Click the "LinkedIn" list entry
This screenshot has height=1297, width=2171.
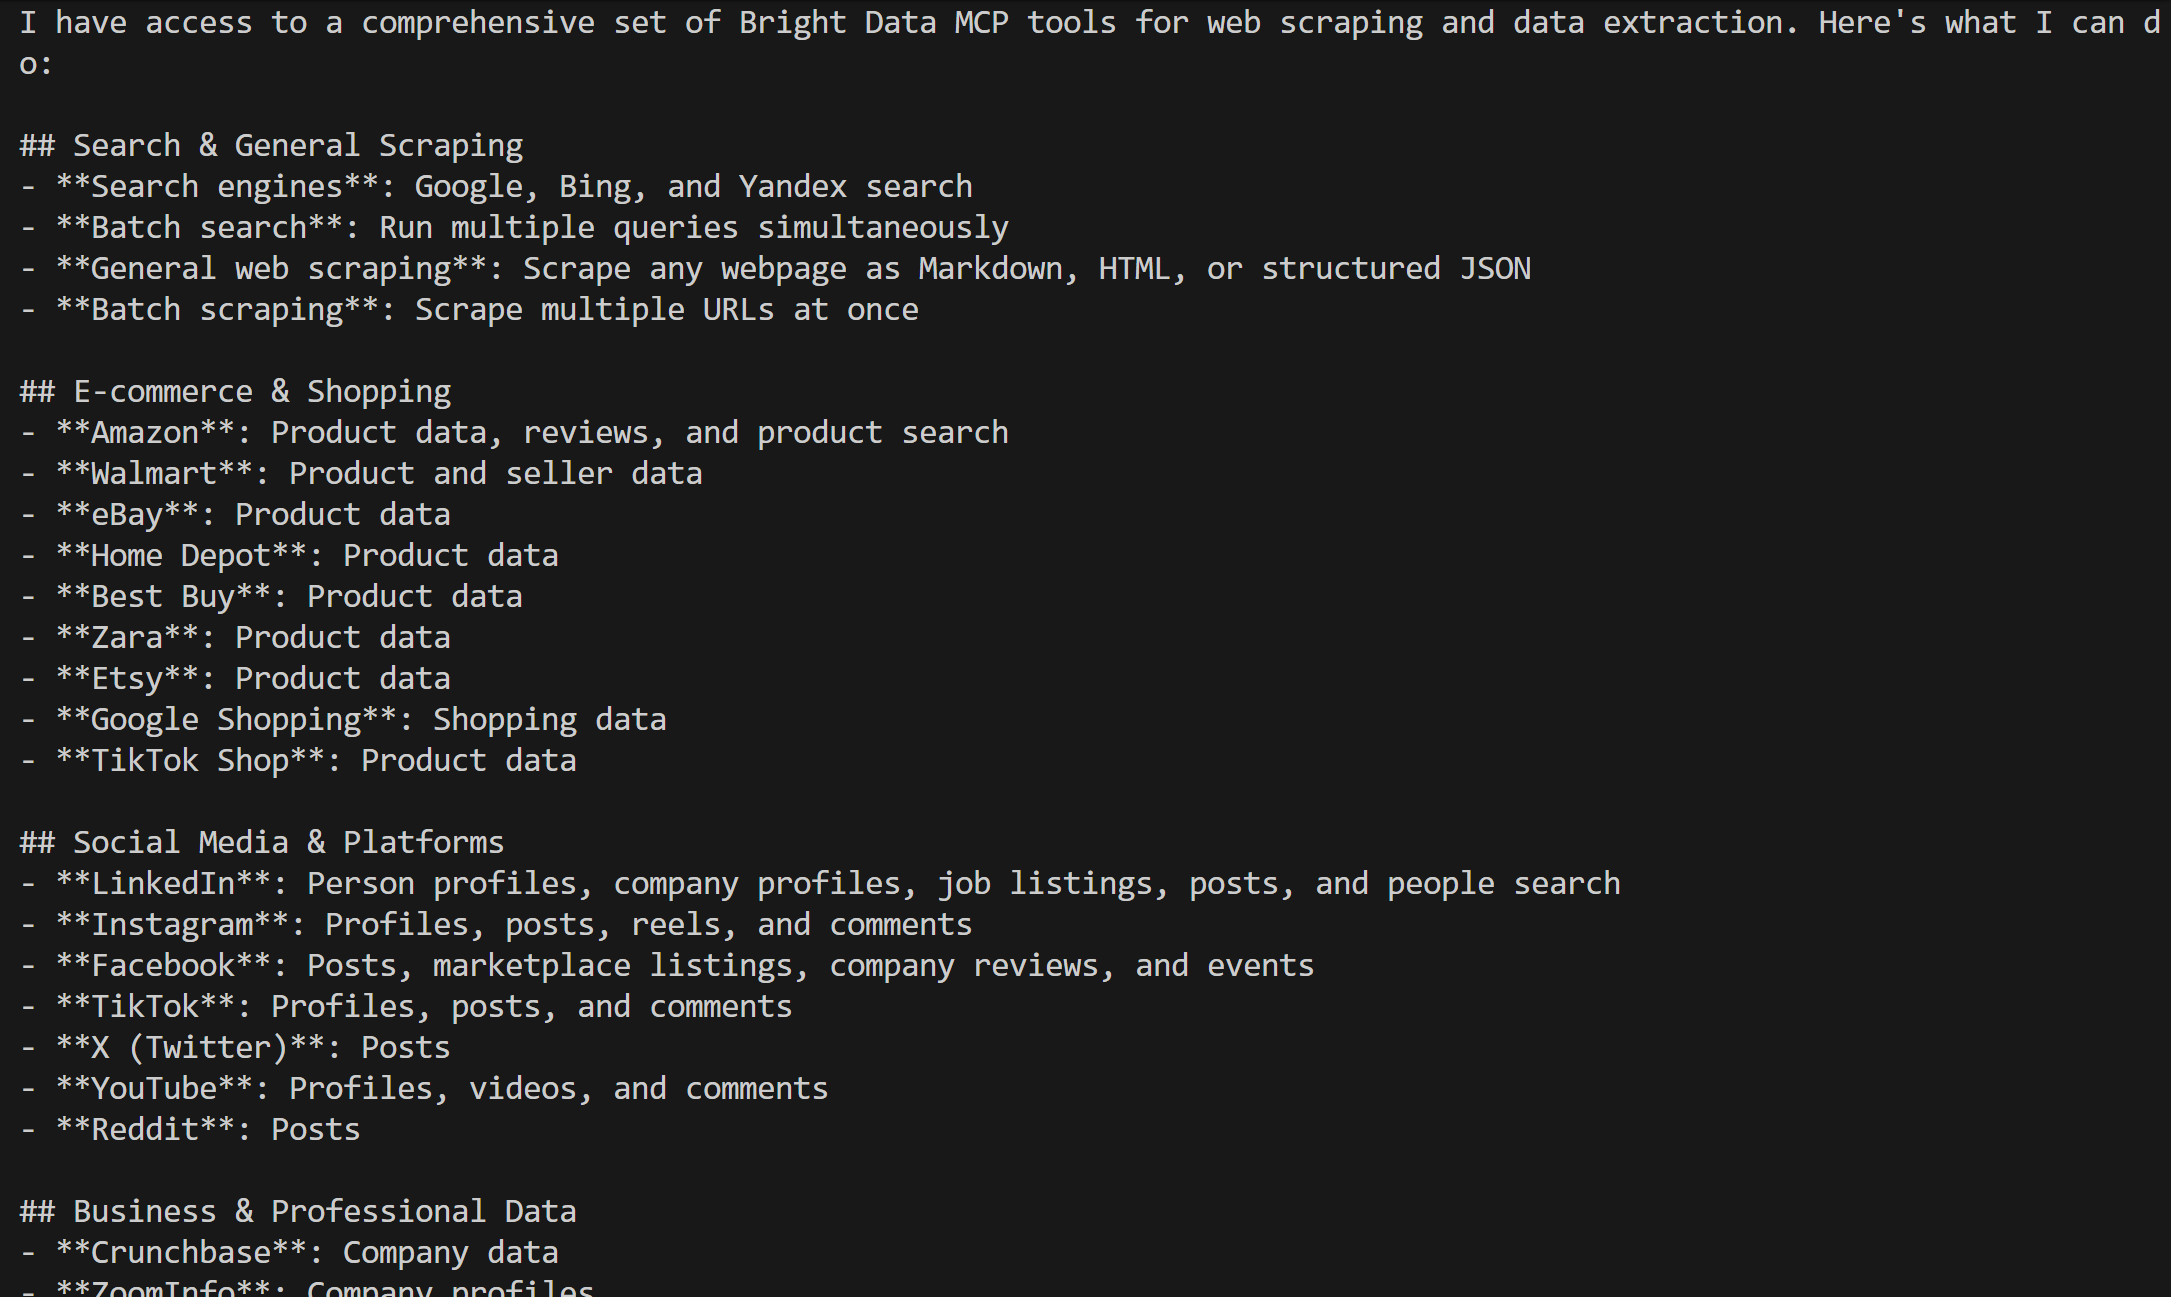click(163, 884)
